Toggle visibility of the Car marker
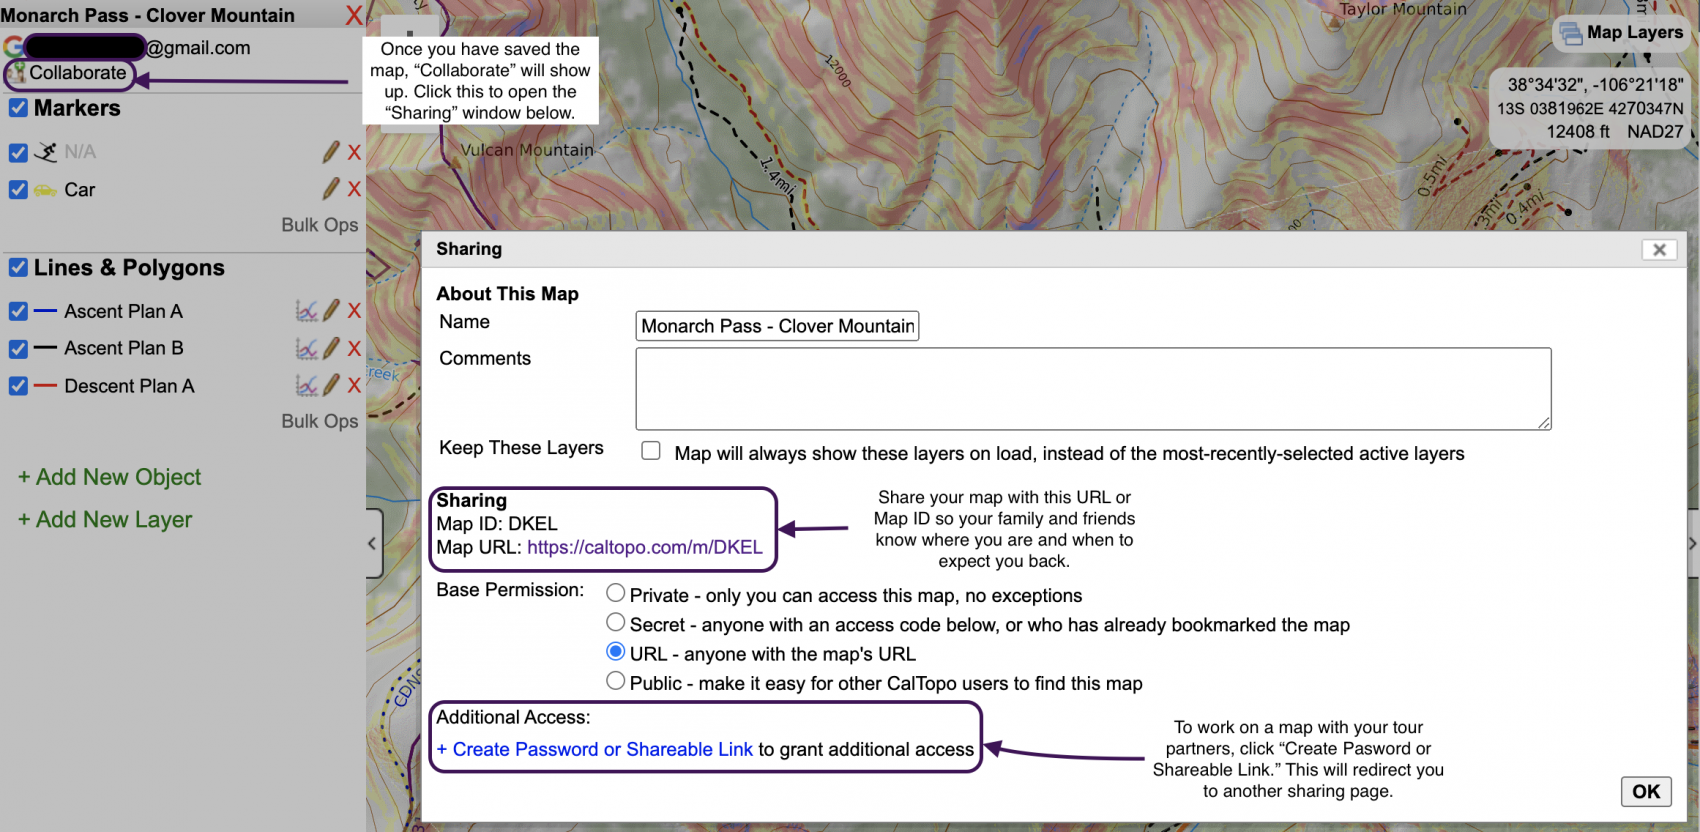The image size is (1700, 832). click(18, 190)
